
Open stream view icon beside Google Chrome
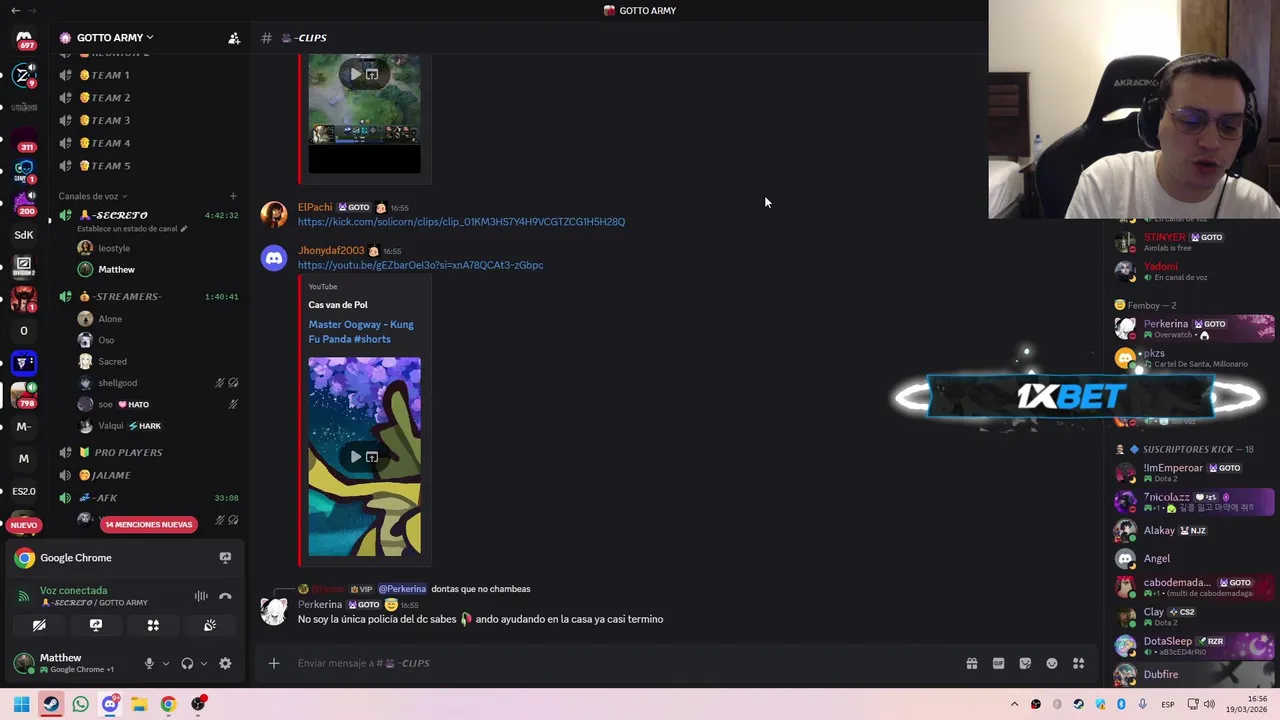pyautogui.click(x=225, y=558)
